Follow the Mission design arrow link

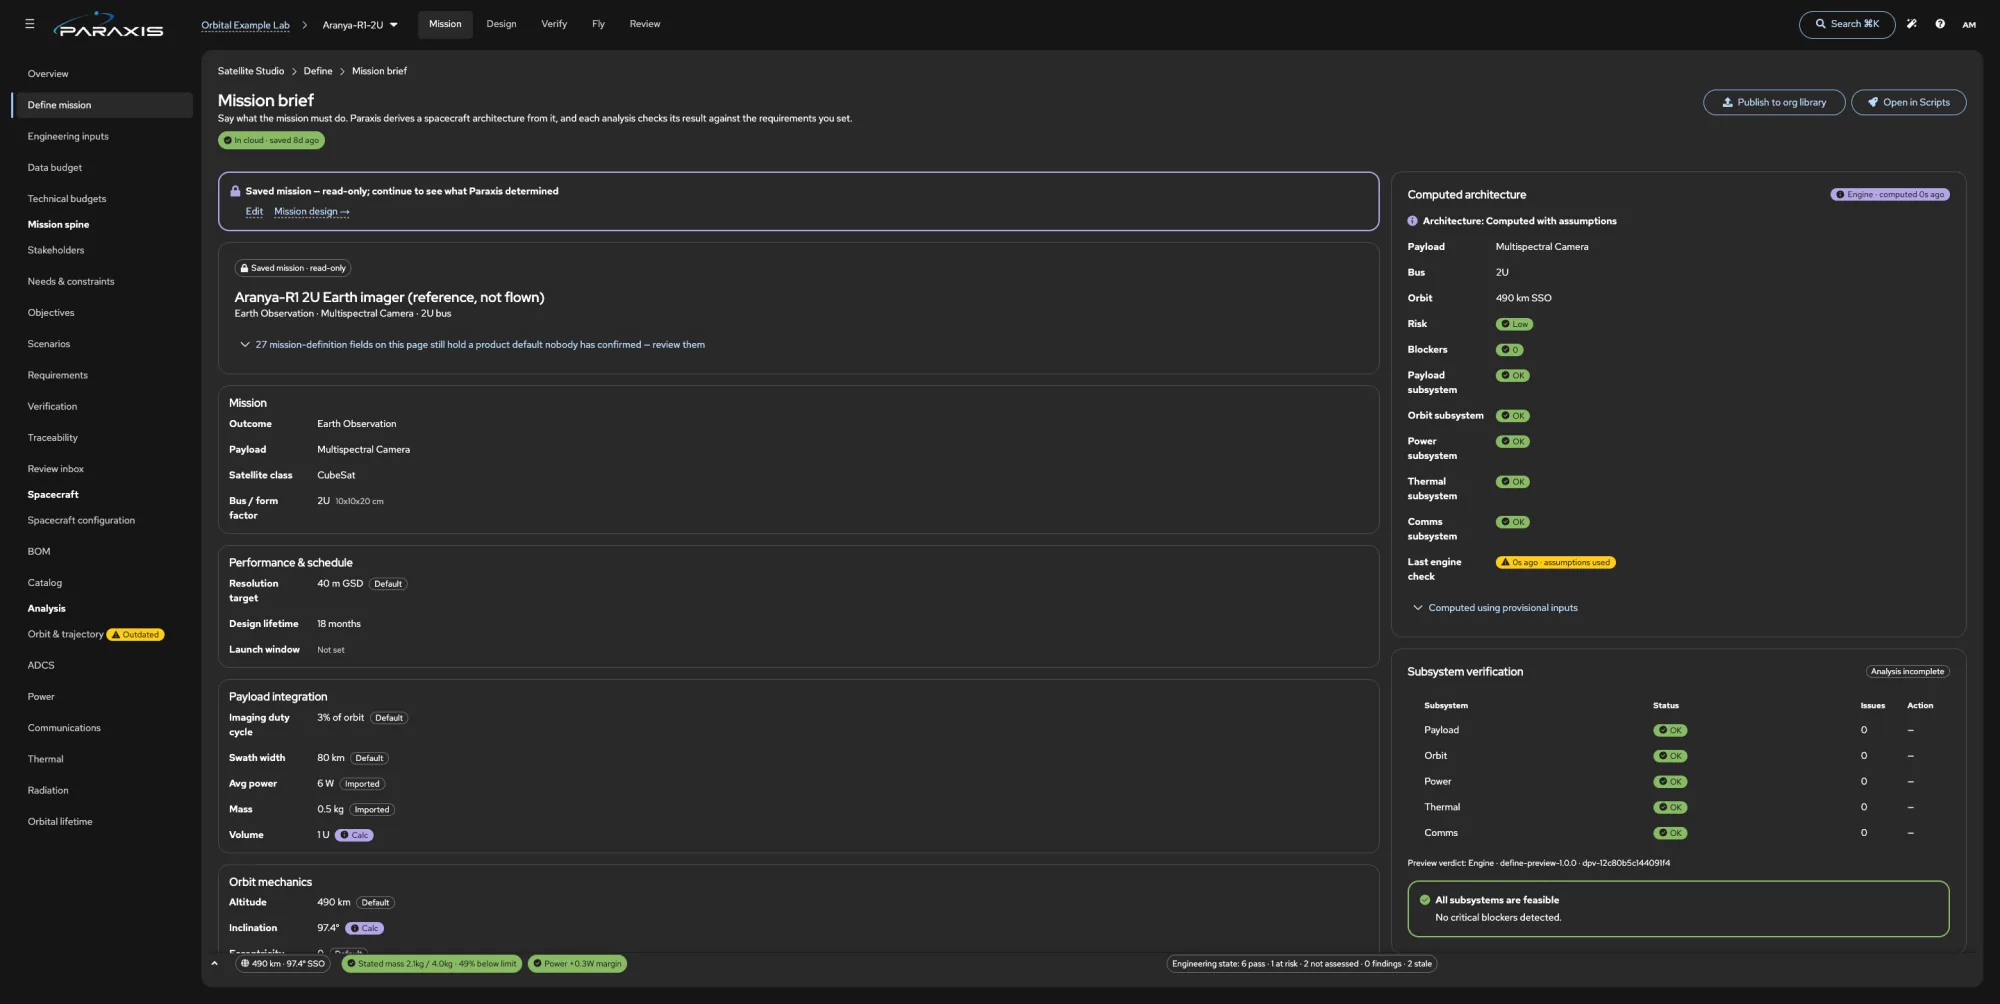click(312, 212)
